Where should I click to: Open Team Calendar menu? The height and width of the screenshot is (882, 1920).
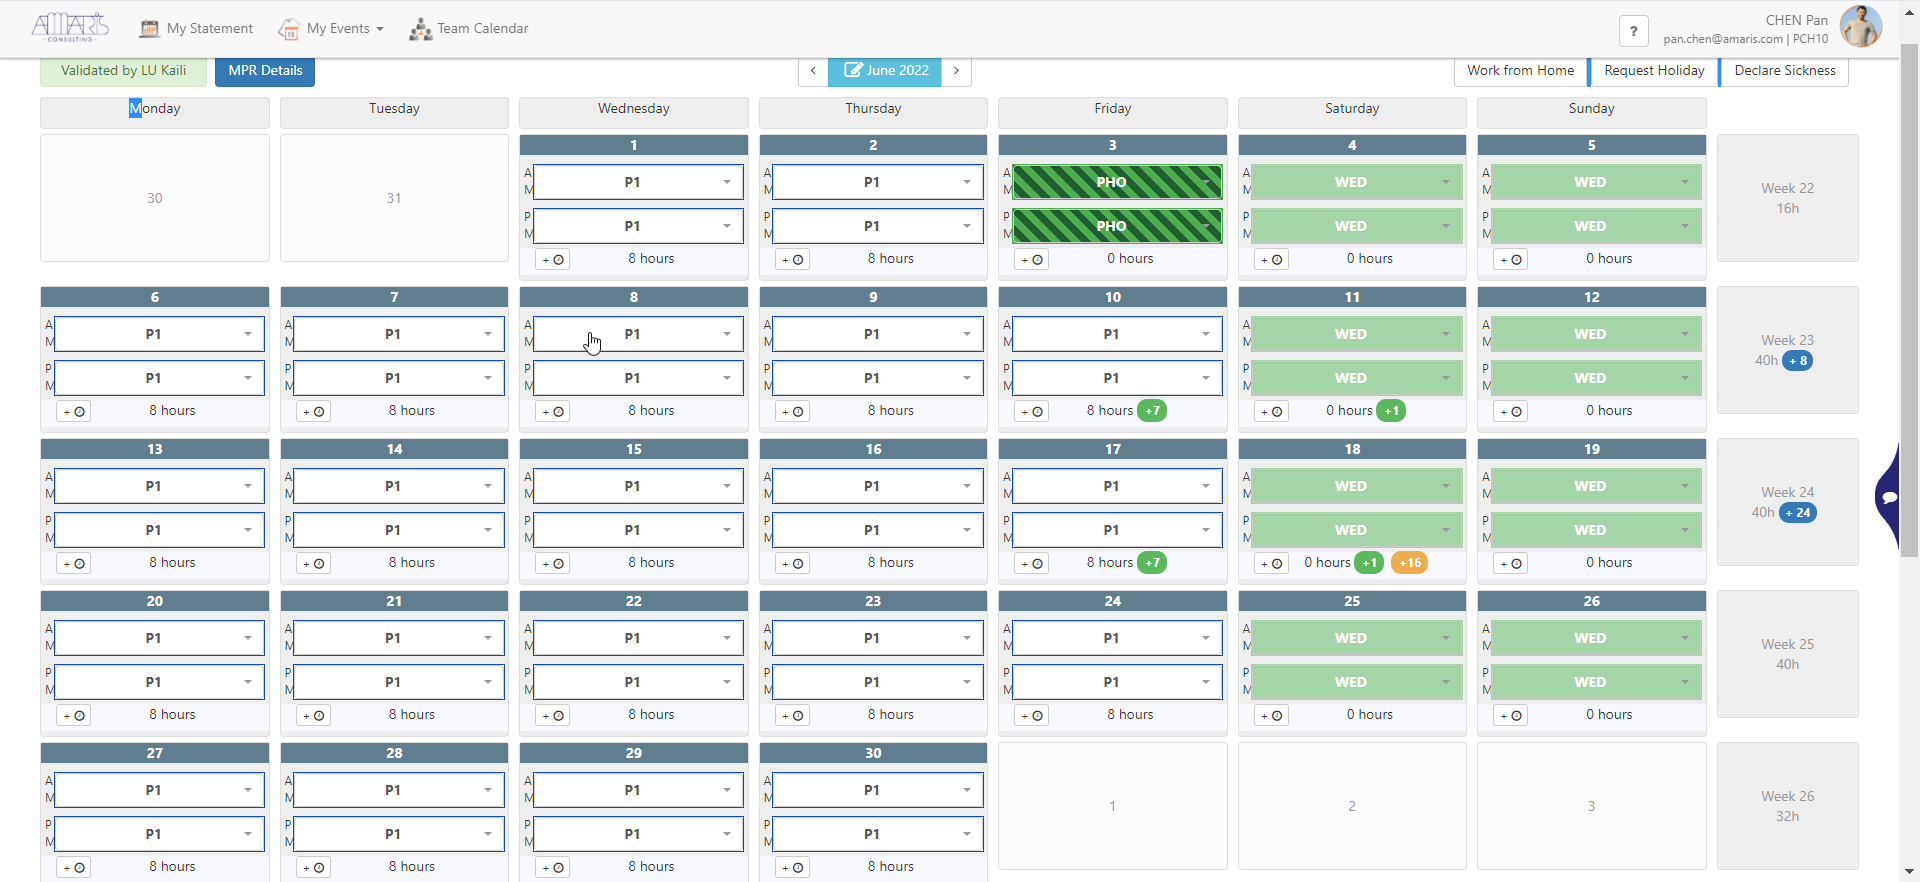tap(468, 29)
